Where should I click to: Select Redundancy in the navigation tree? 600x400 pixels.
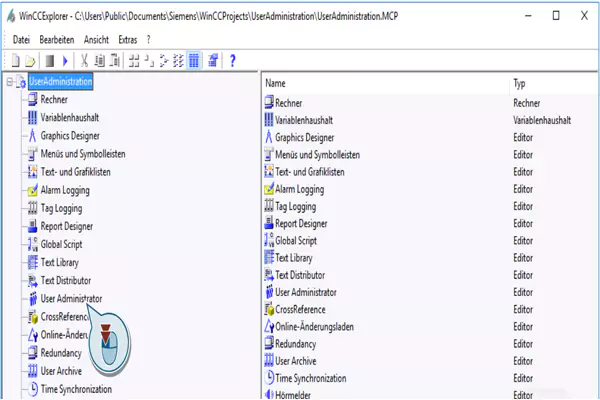tap(61, 353)
